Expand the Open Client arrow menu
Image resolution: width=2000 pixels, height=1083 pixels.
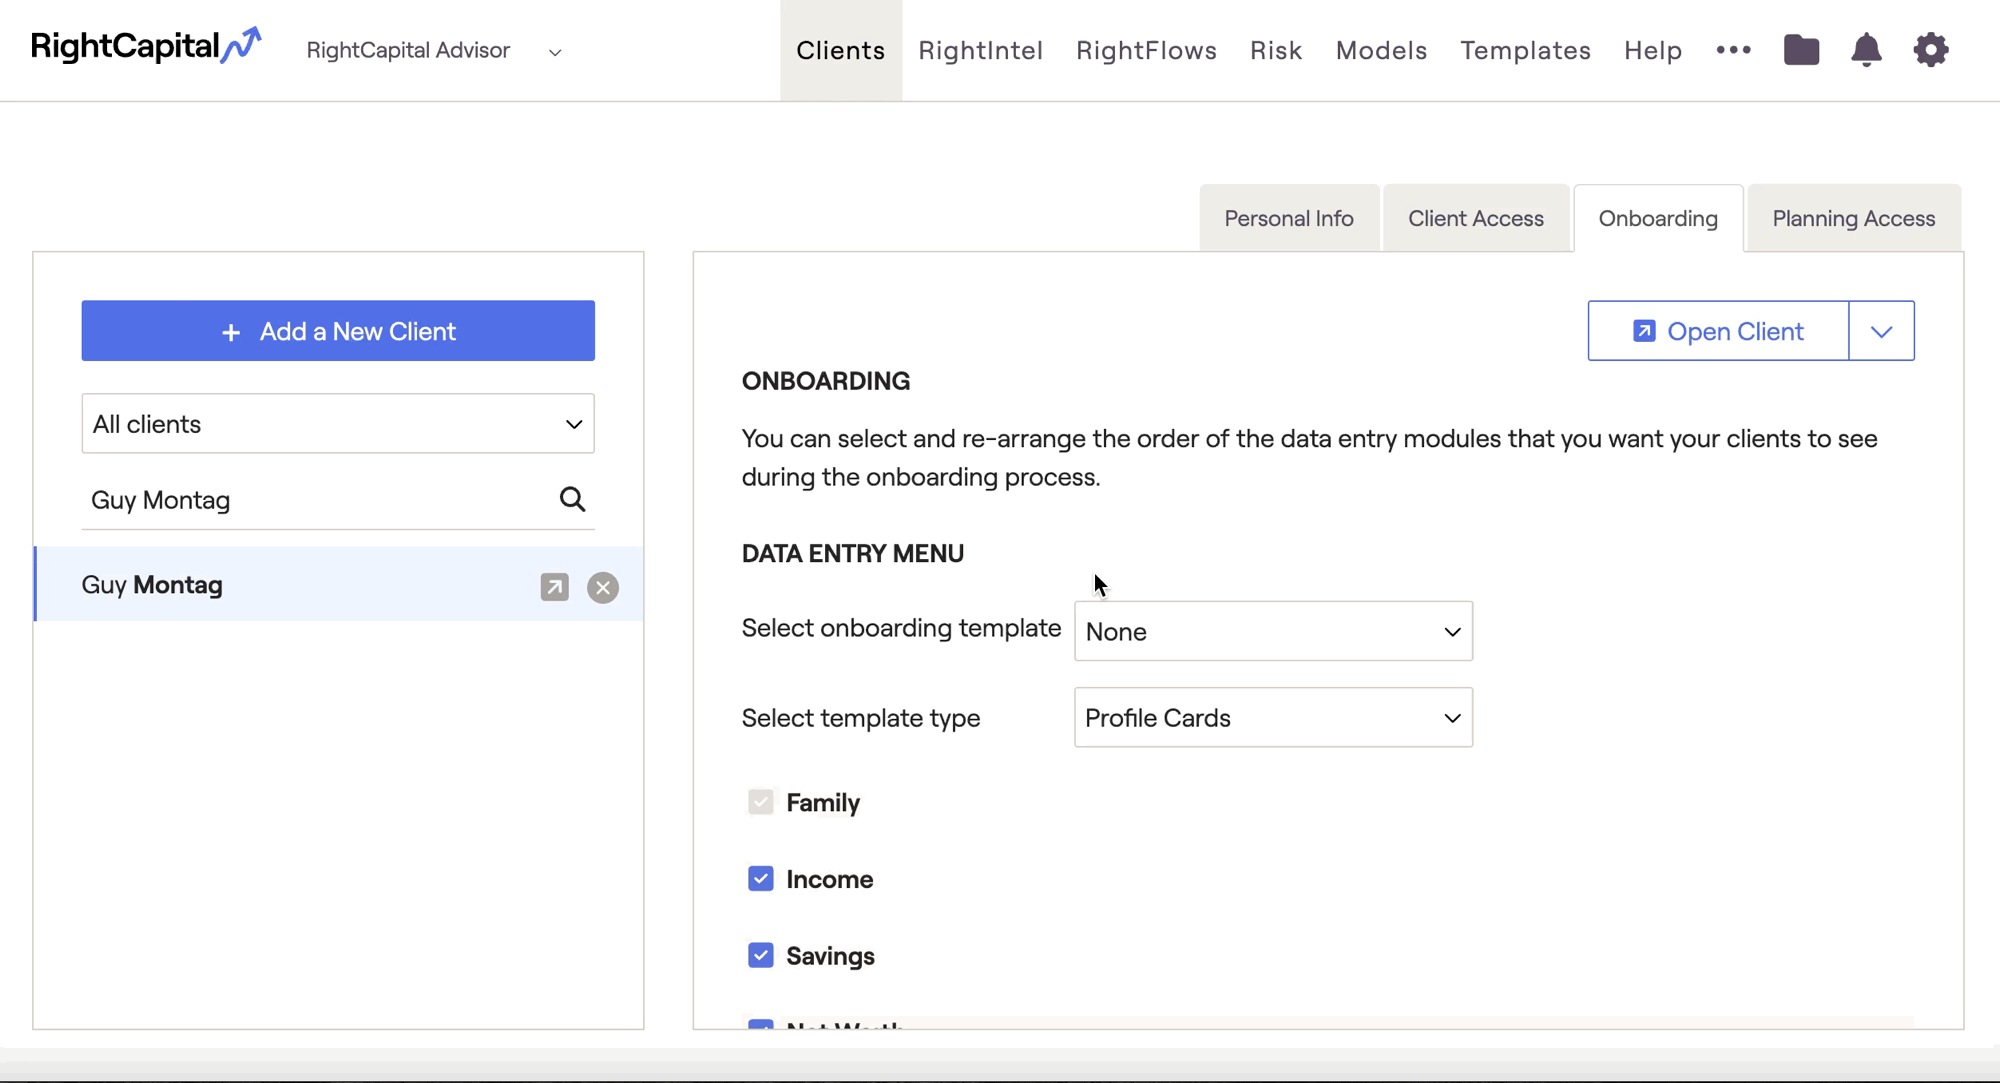1881,331
